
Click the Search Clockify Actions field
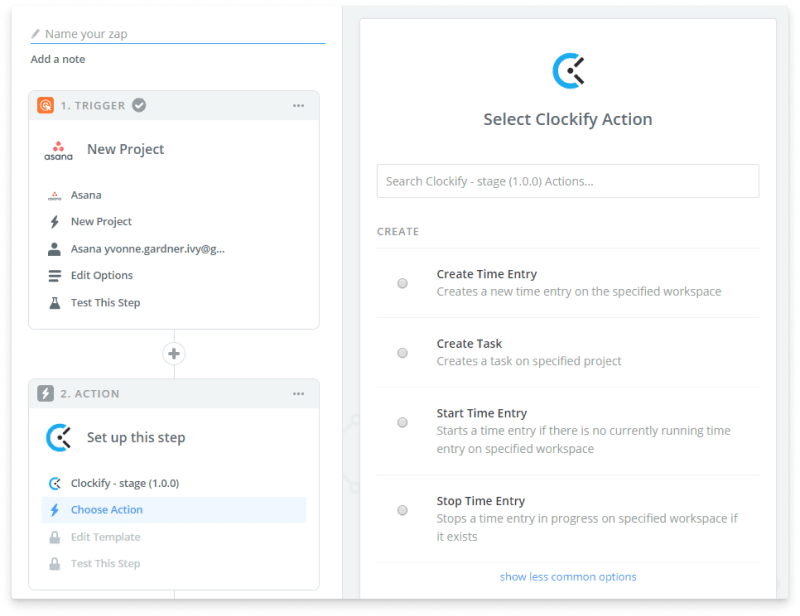(568, 181)
